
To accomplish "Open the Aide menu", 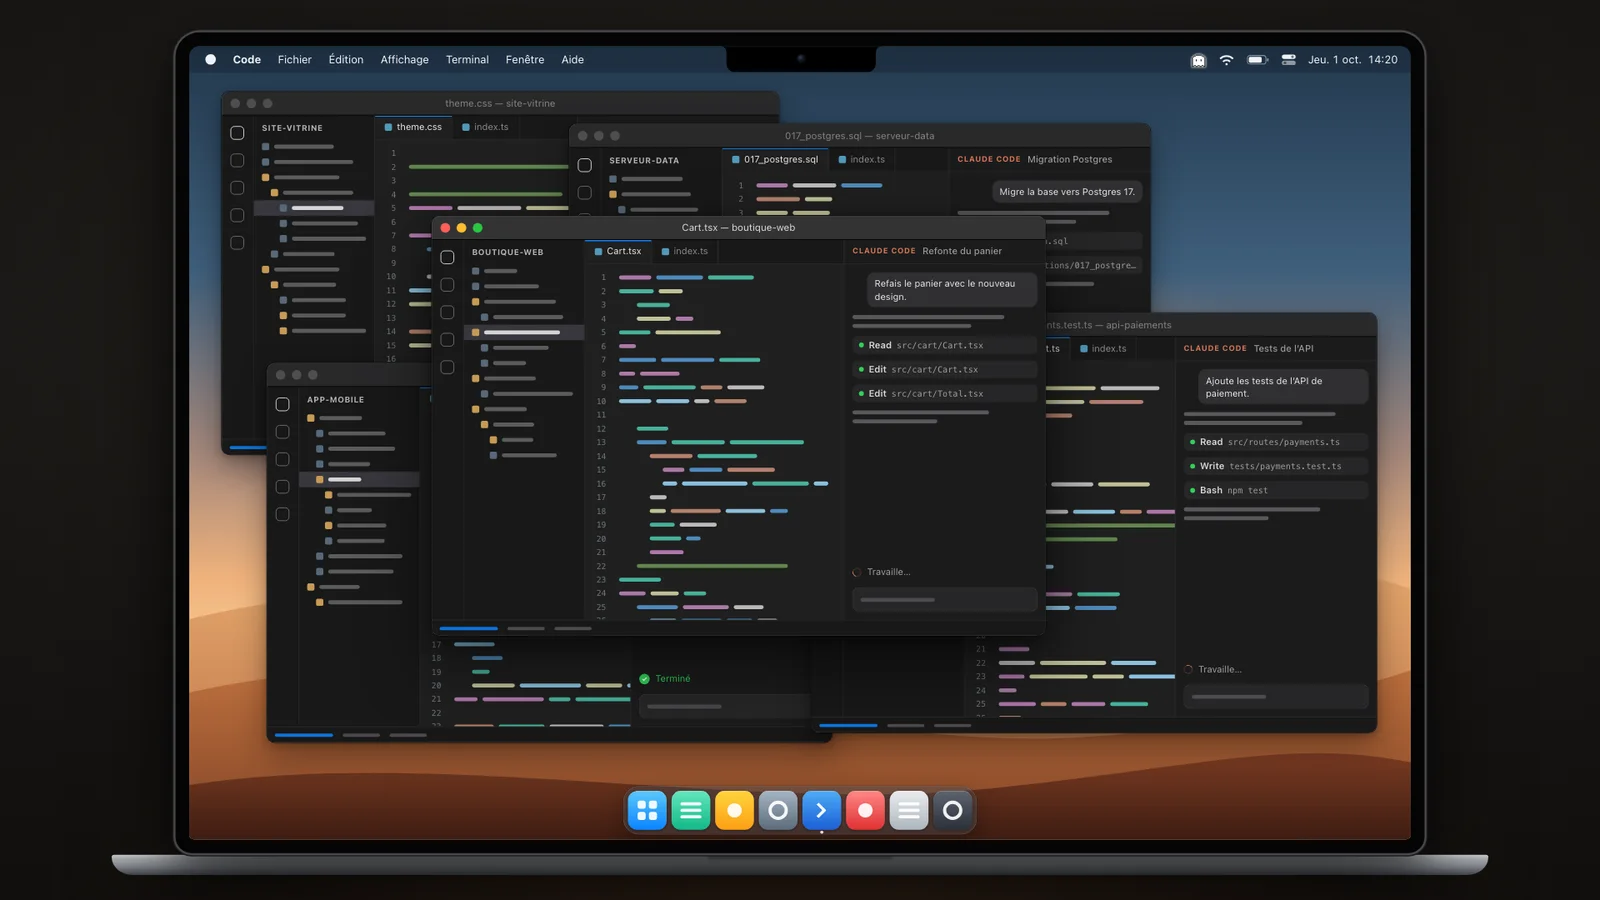I will point(572,60).
